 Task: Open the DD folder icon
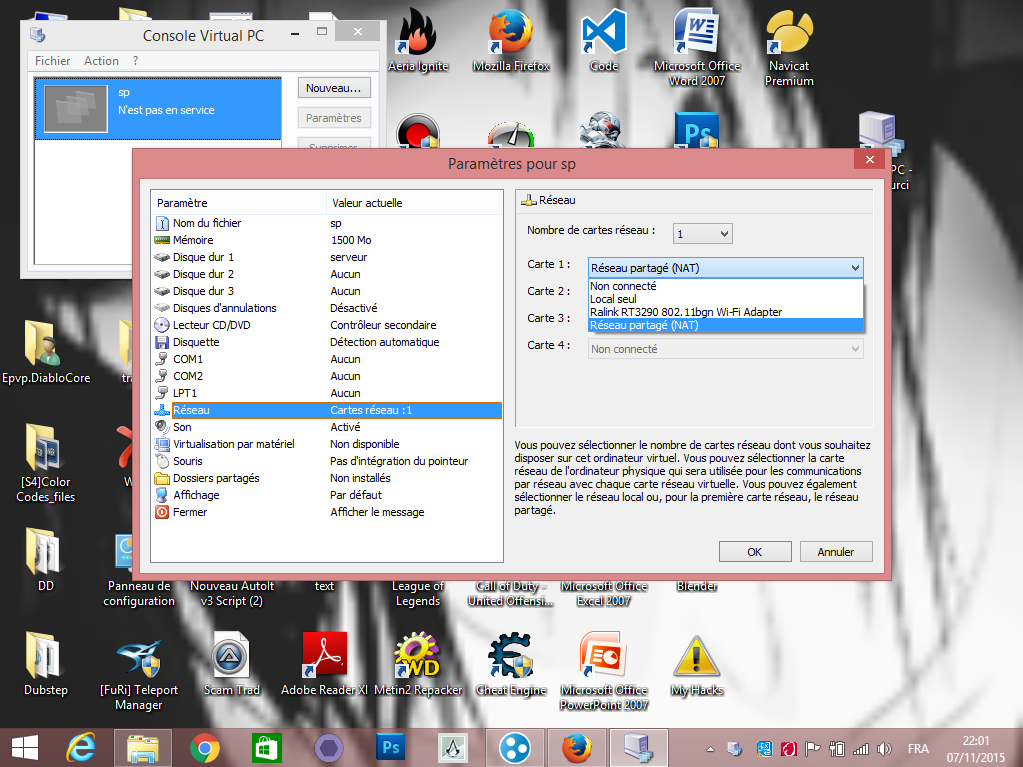pos(46,560)
